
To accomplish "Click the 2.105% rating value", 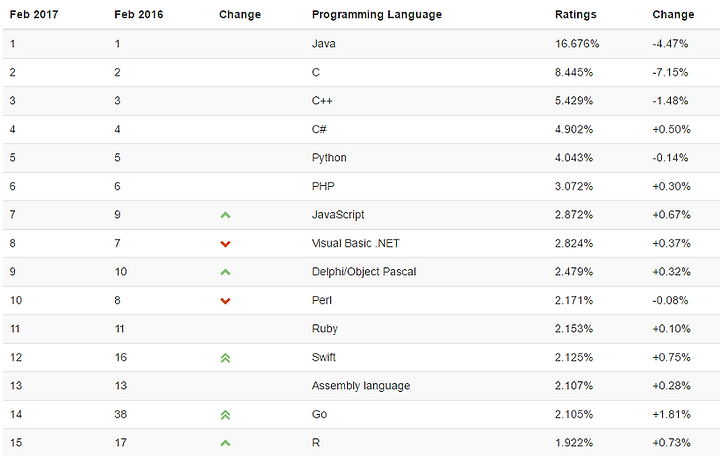I will [x=574, y=414].
